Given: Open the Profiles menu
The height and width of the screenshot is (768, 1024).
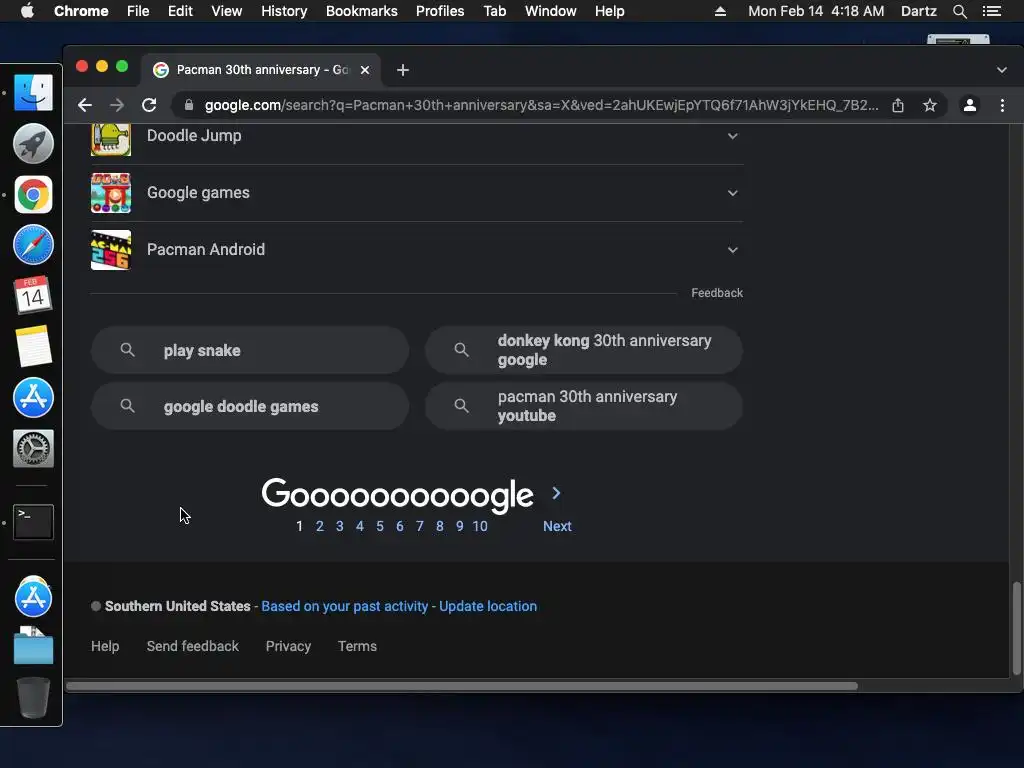Looking at the screenshot, I should [440, 11].
